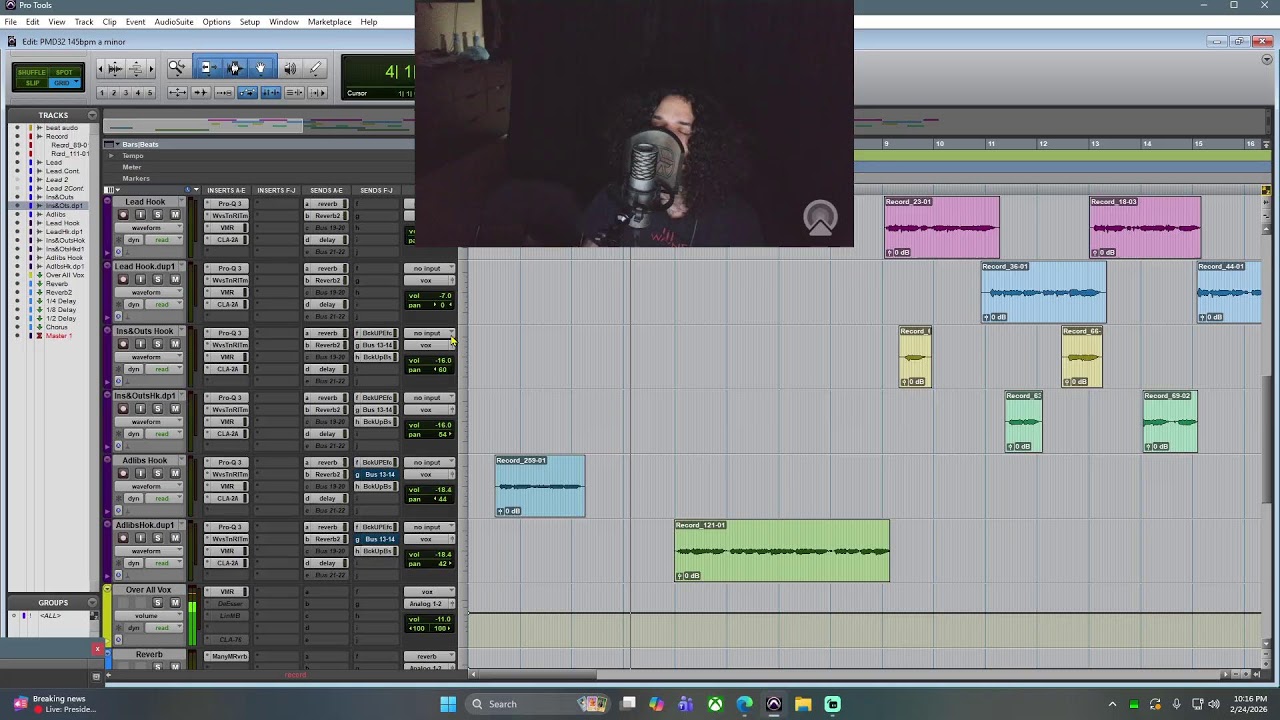Toggle input monitoring on Lead Hook.dup1
This screenshot has width=1280, height=720.
140,279
